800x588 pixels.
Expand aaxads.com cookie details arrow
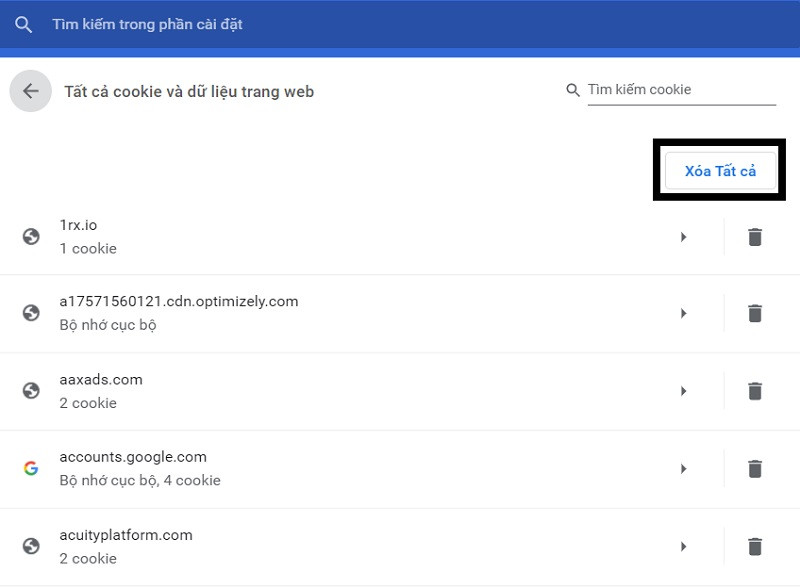(x=684, y=391)
